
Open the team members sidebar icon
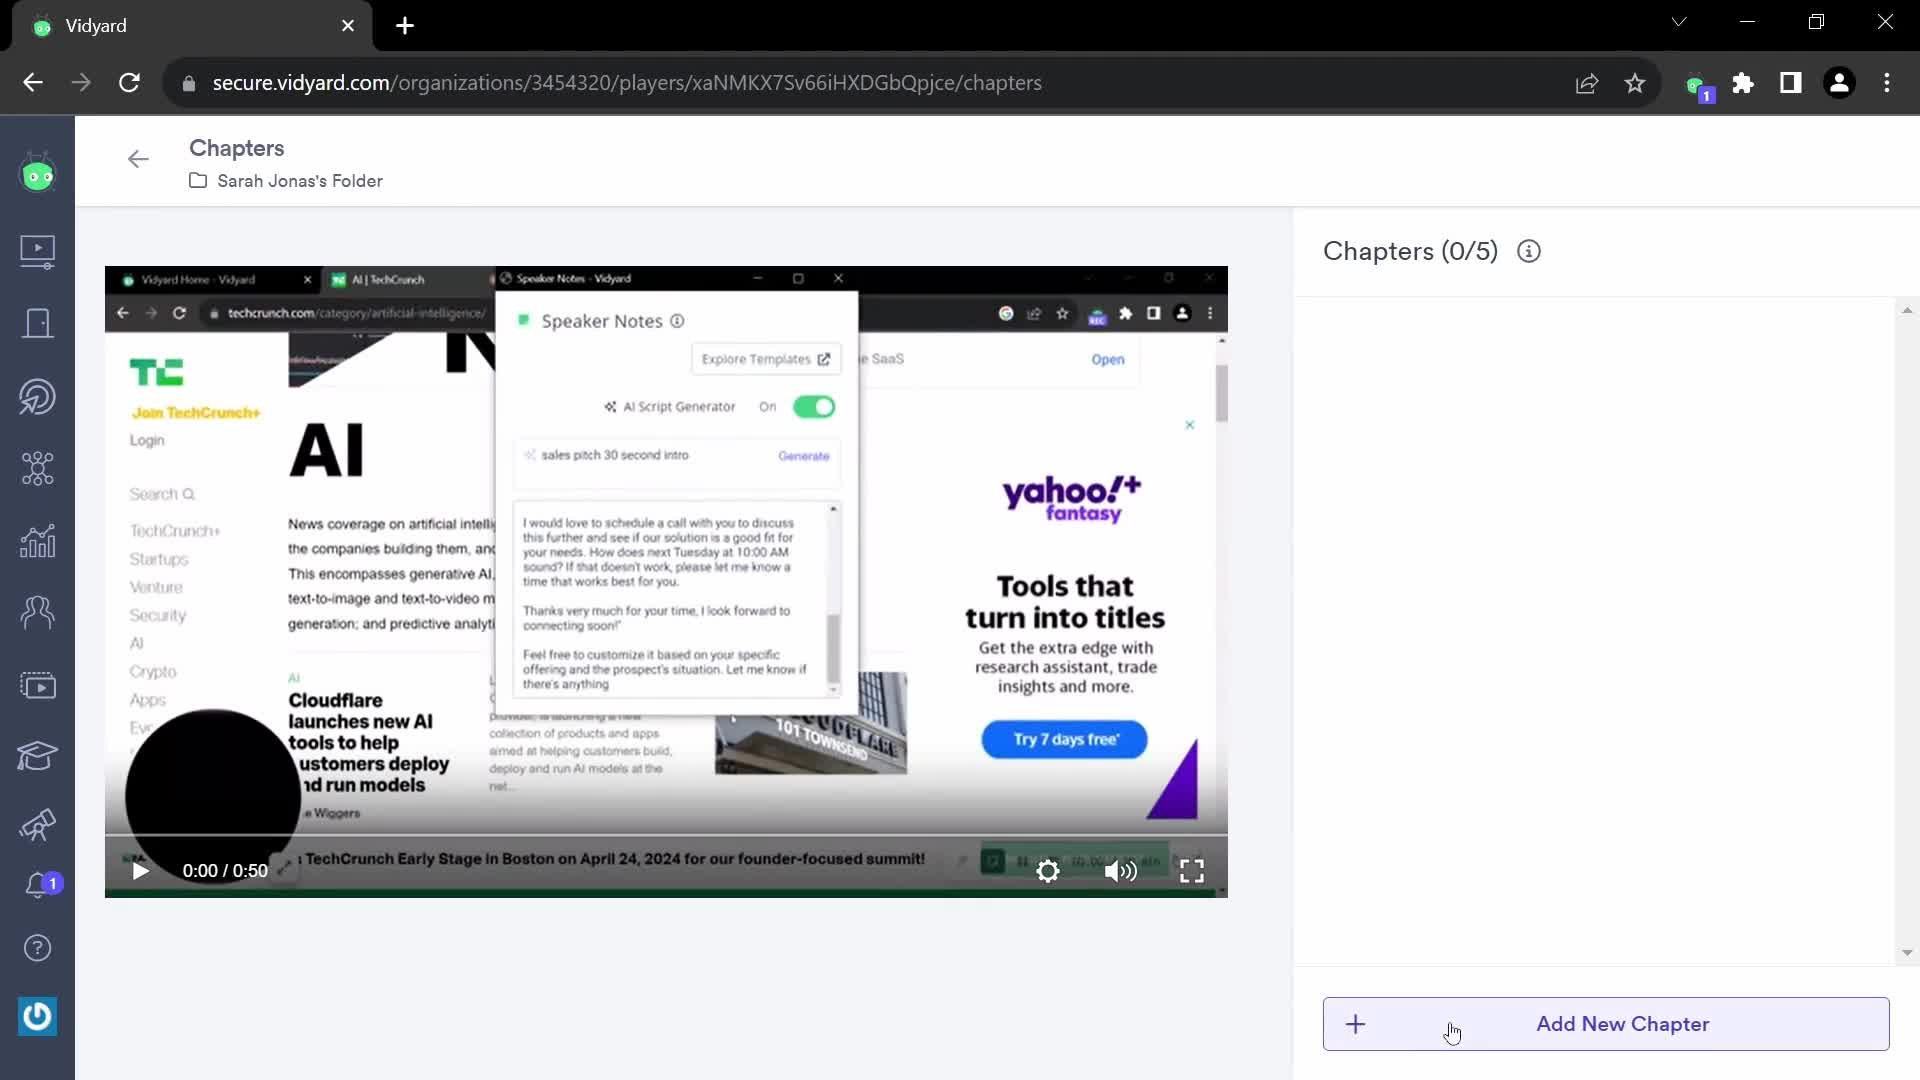coord(37,612)
